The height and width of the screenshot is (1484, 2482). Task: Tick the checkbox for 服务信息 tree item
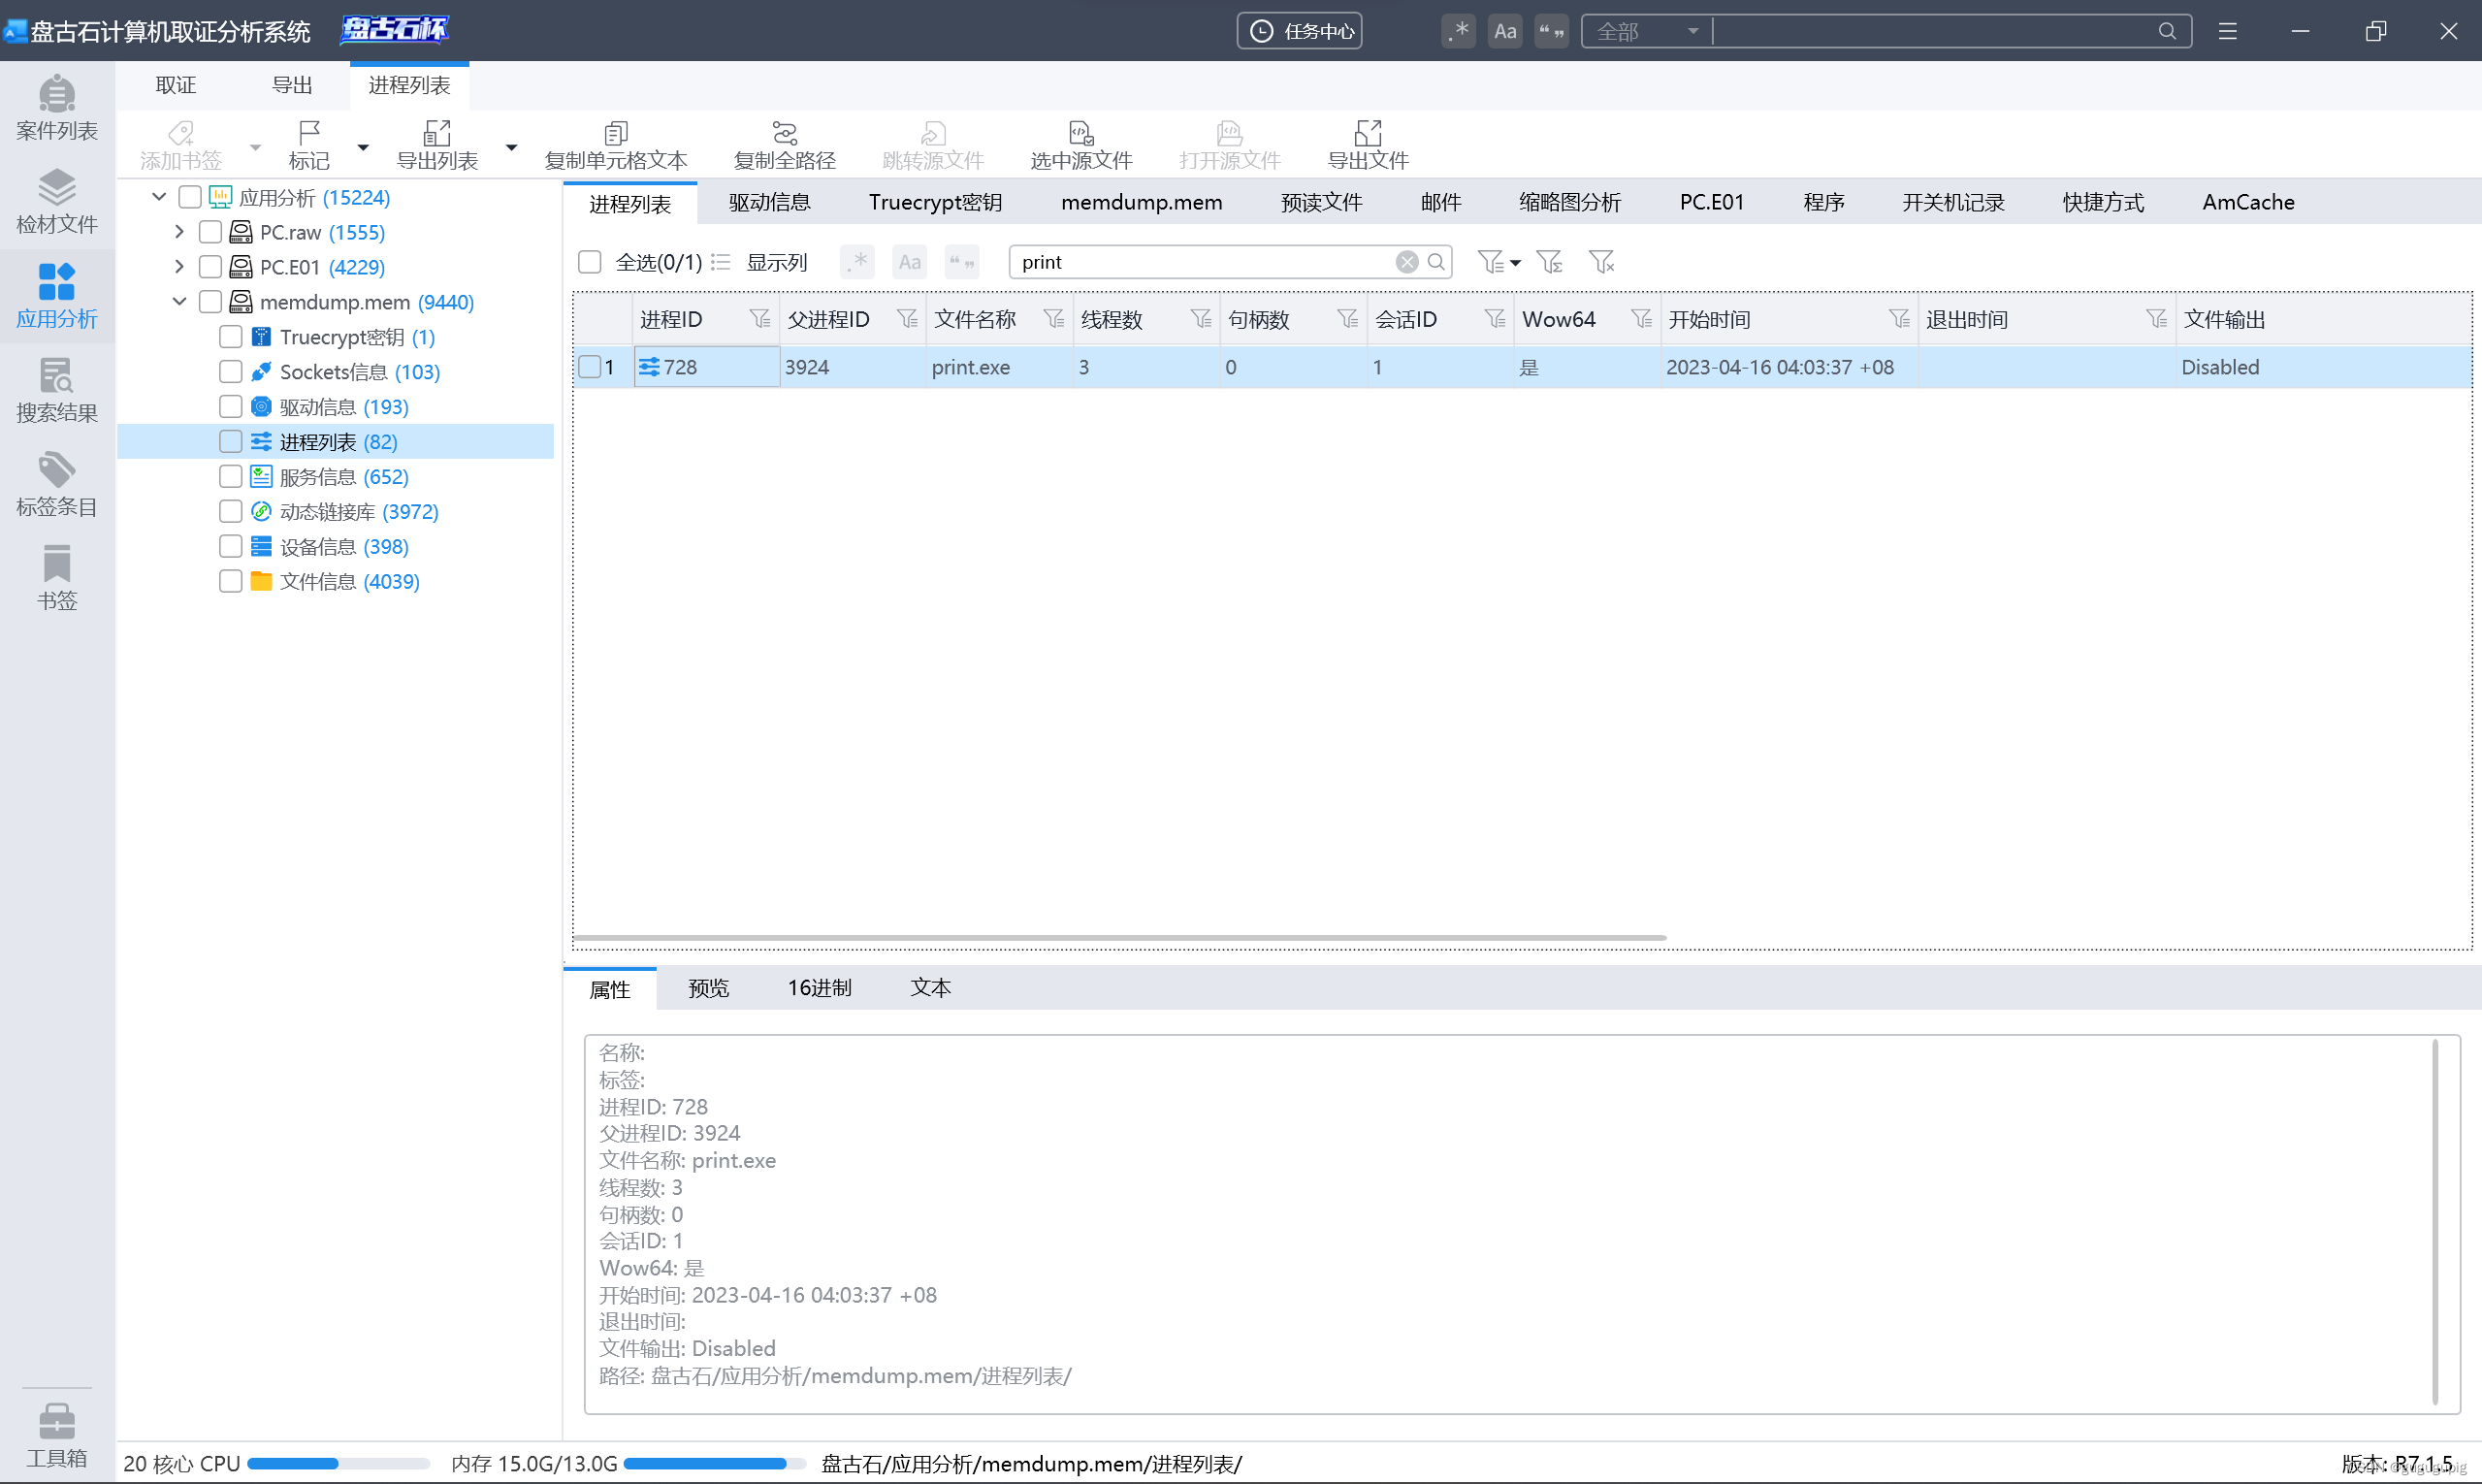coord(231,477)
